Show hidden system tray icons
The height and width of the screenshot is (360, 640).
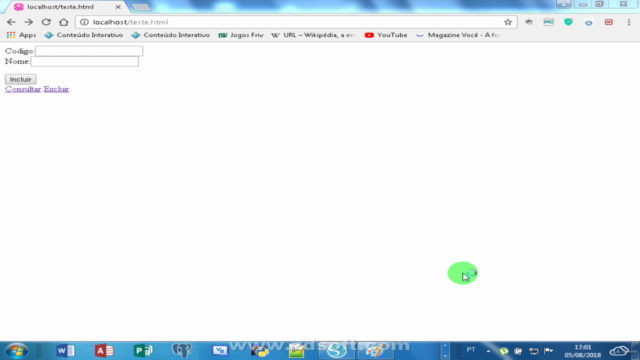488,351
